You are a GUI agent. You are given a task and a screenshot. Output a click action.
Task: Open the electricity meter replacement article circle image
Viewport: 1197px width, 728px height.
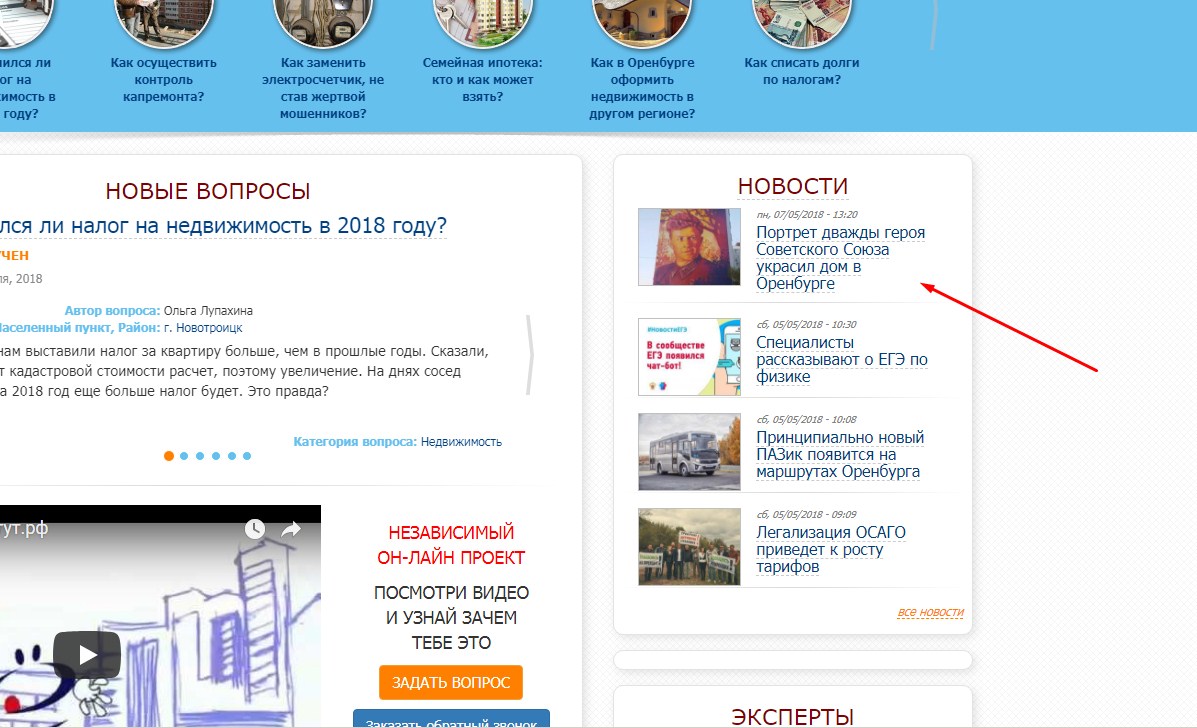click(x=323, y=20)
